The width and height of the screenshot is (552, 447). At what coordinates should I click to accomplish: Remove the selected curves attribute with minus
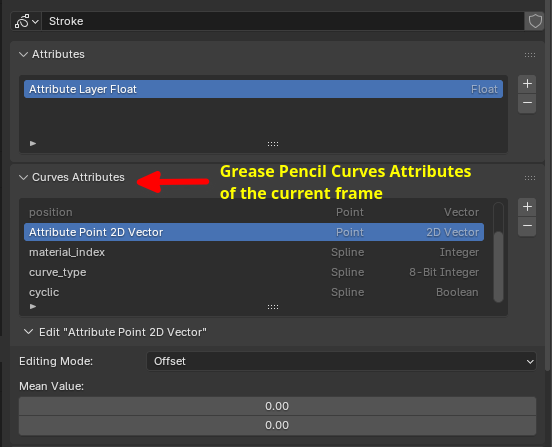coord(527,226)
